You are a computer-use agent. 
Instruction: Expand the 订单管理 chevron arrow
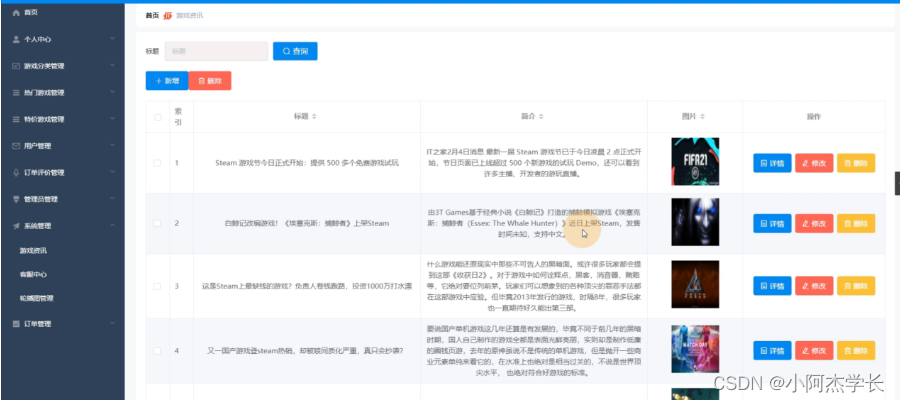pyautogui.click(x=112, y=323)
